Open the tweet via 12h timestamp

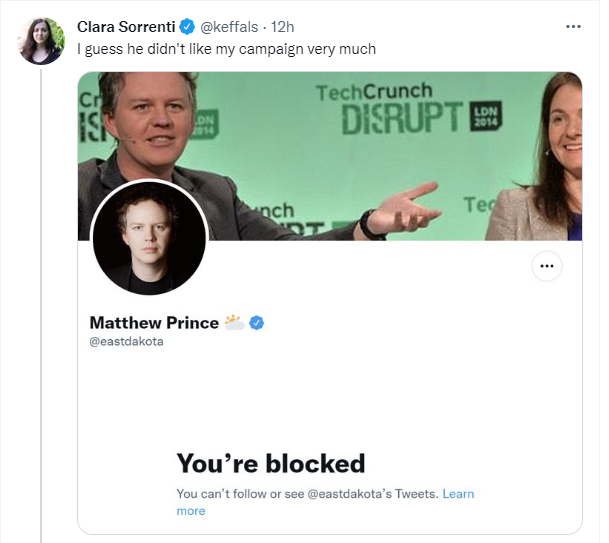[x=283, y=26]
